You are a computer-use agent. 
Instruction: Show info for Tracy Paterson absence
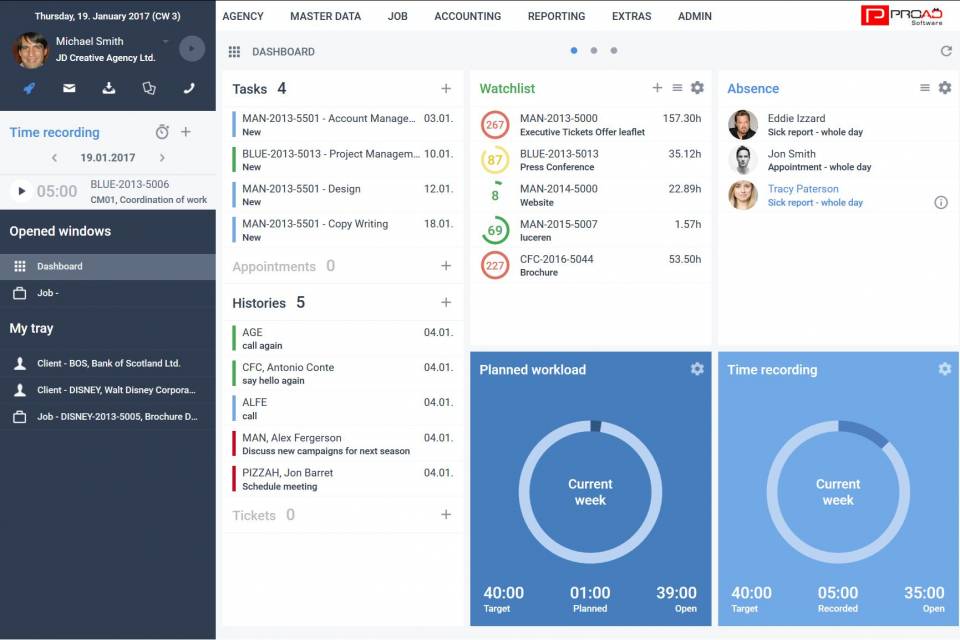click(x=940, y=202)
